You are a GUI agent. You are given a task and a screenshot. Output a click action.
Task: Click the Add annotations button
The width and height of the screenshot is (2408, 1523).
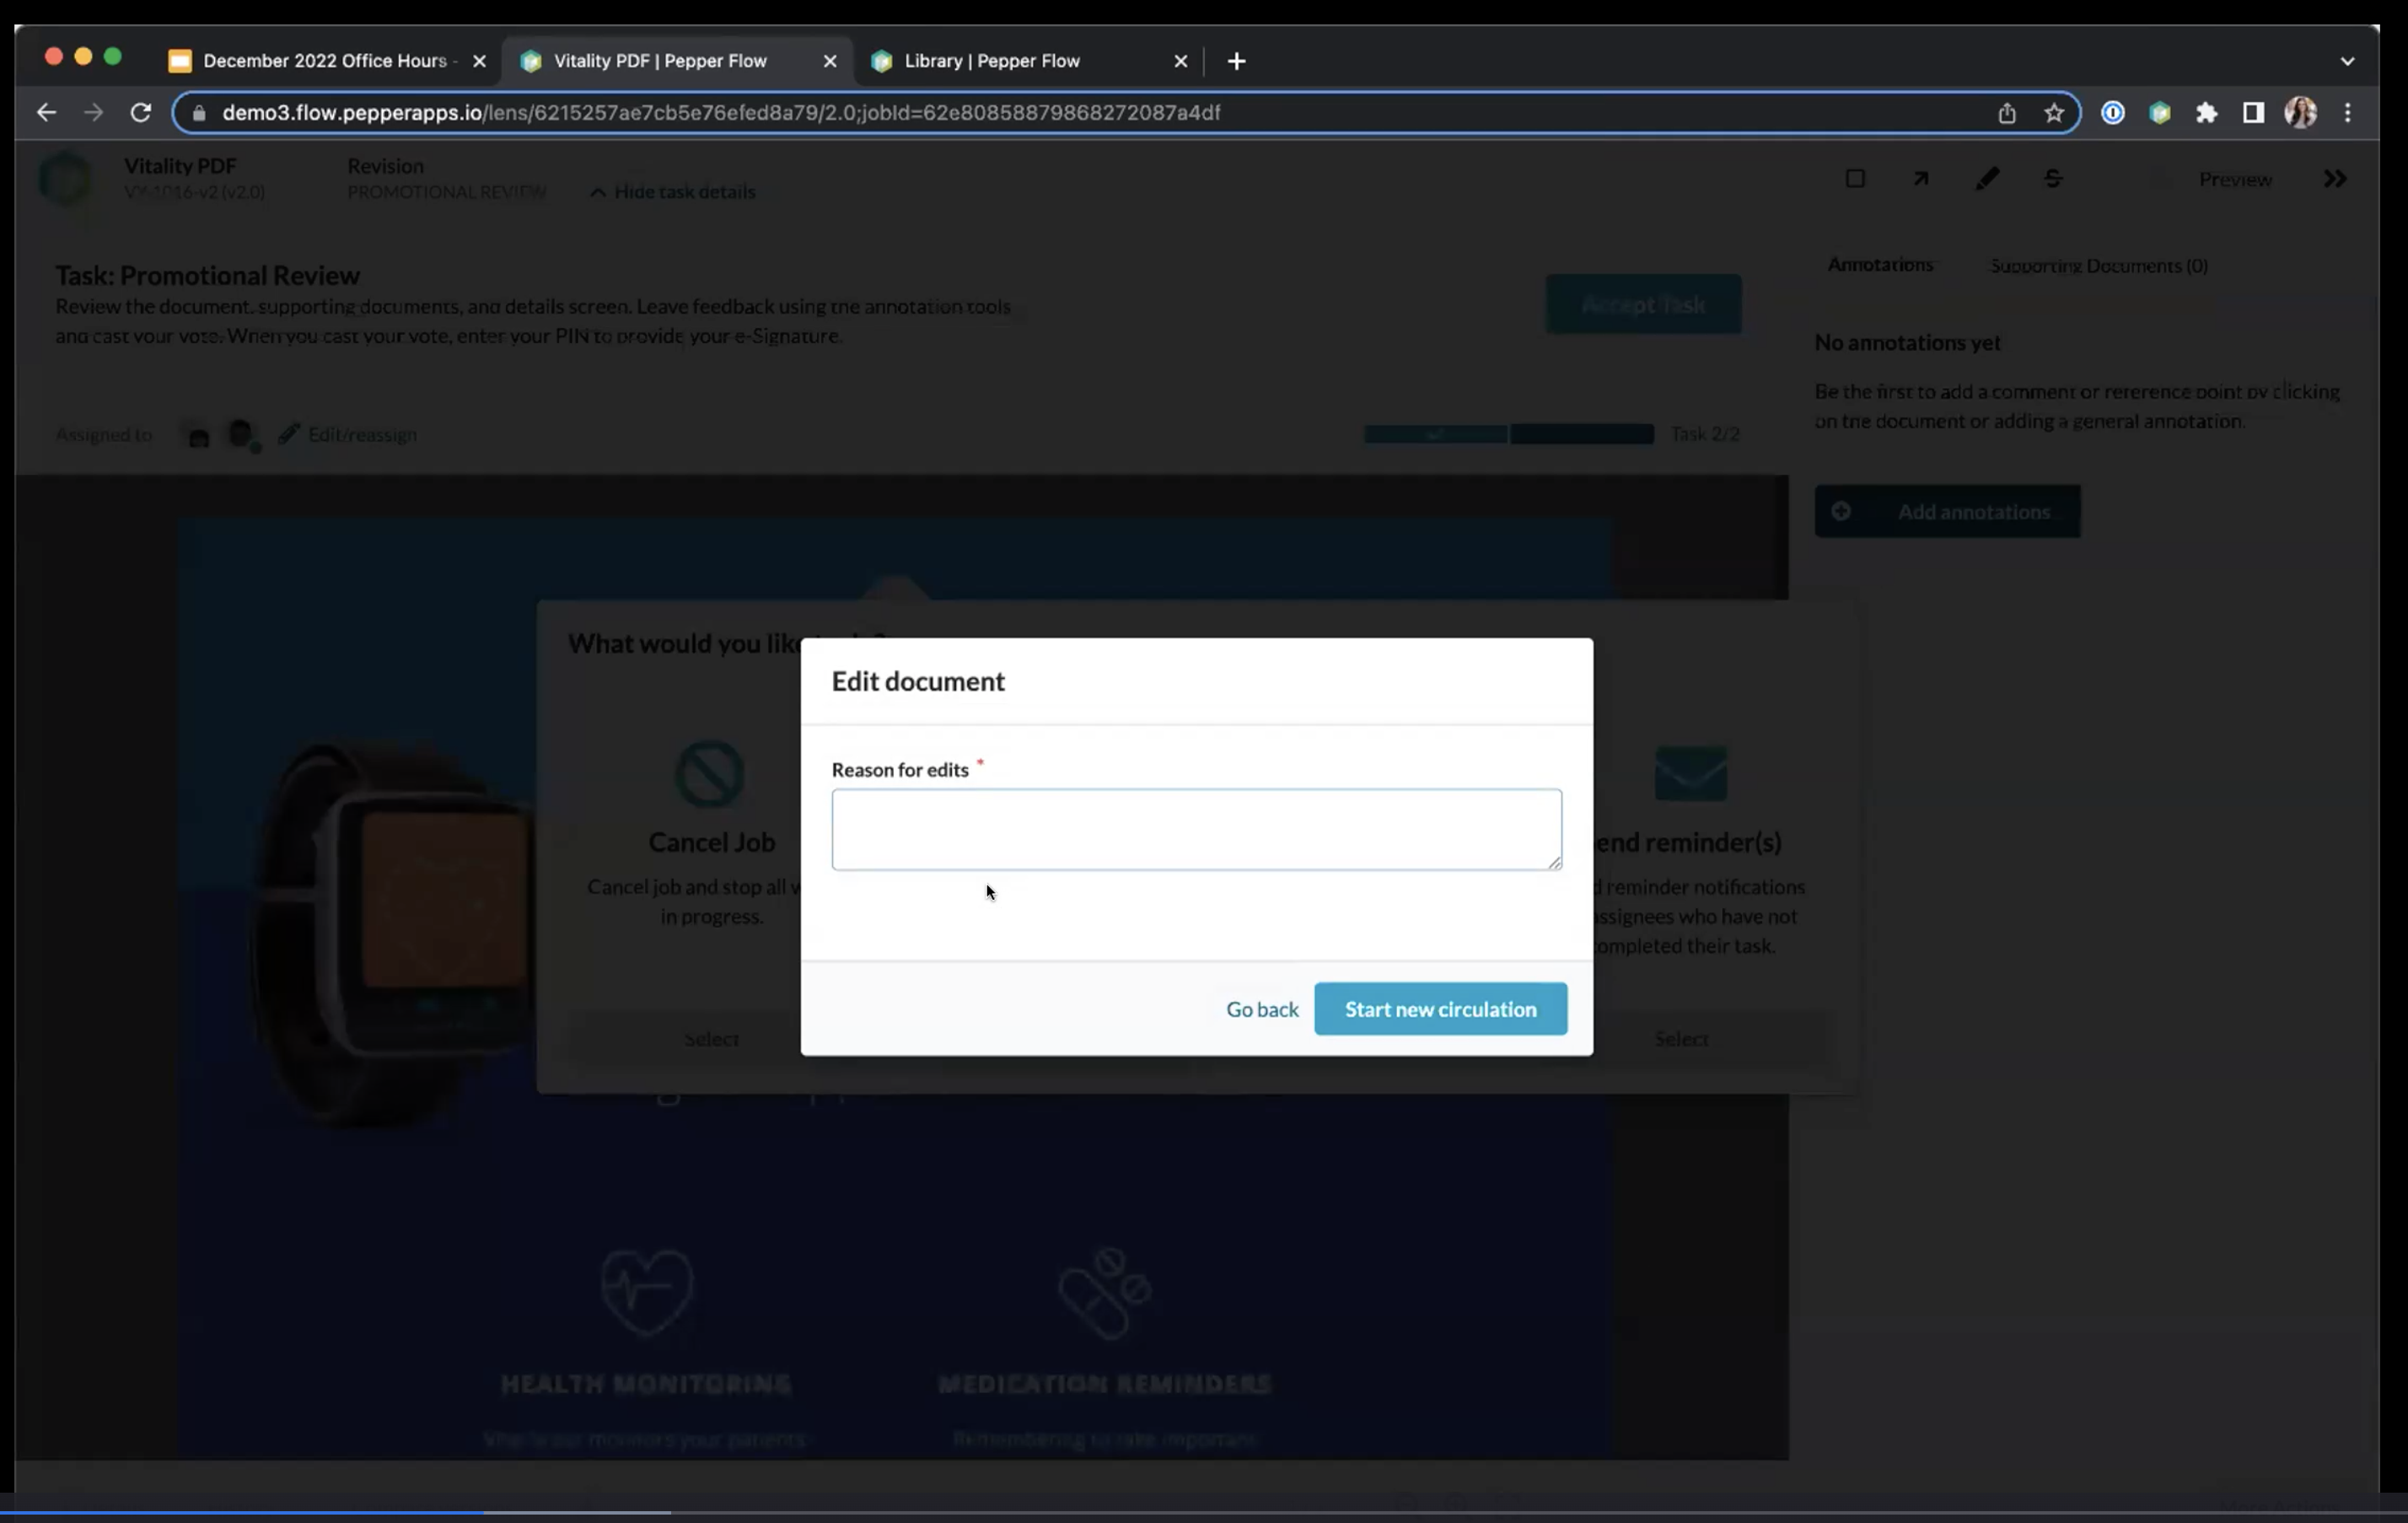[x=1947, y=512]
